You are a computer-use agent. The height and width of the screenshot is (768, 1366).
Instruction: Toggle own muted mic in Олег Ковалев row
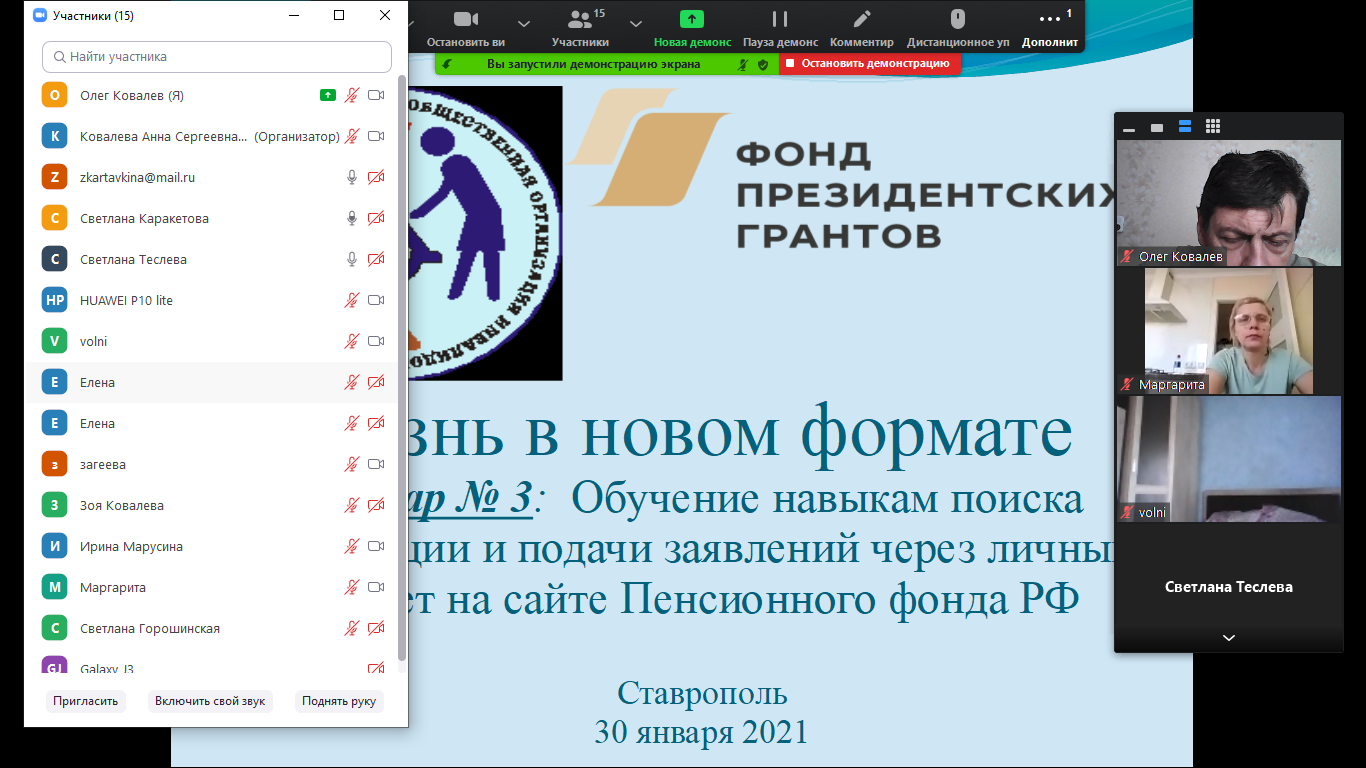pyautogui.click(x=352, y=95)
